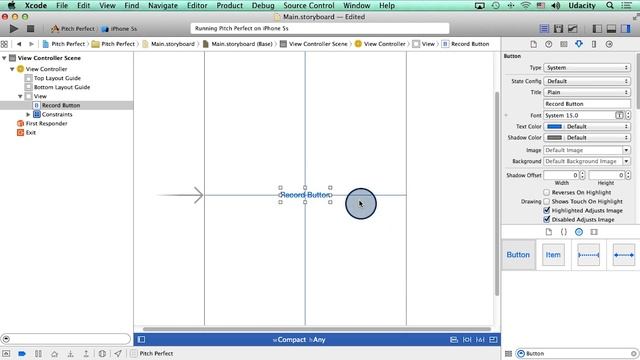Open the File inspector tab
This screenshot has width=640, height=360.
pos(533,44)
